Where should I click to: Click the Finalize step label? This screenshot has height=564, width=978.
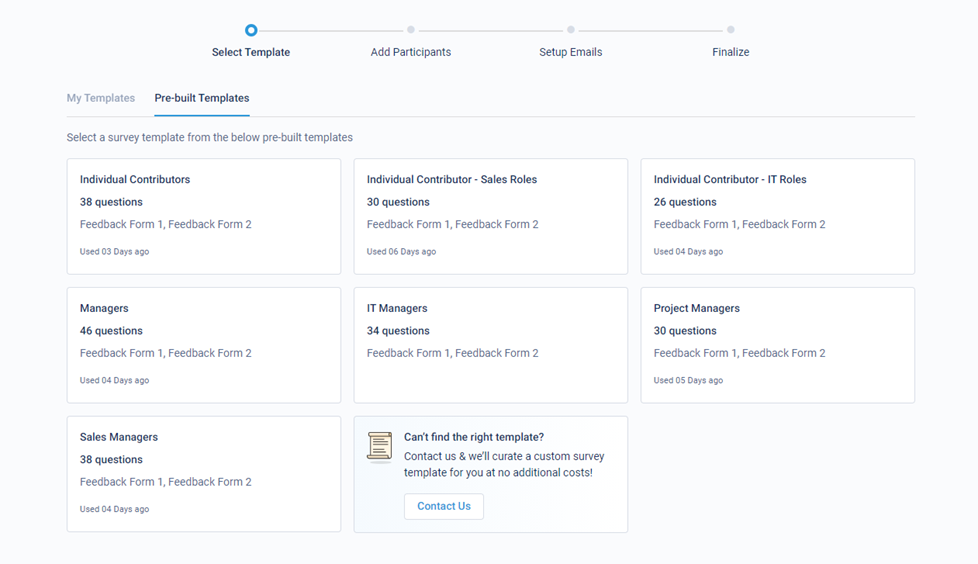(x=731, y=52)
